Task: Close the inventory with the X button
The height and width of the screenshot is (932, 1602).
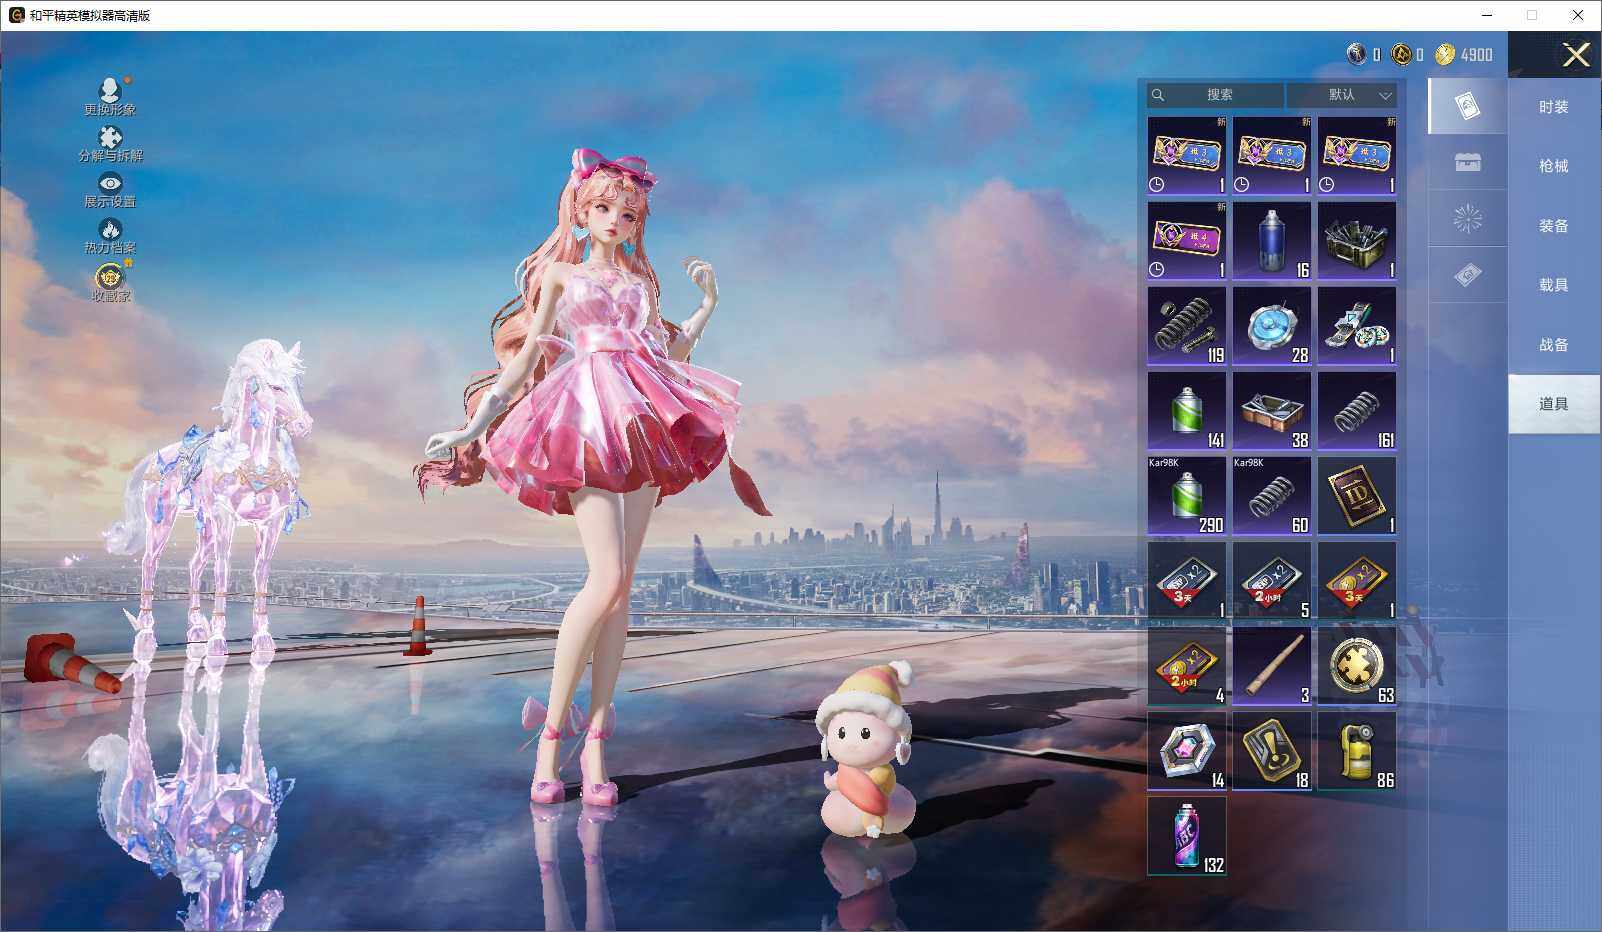Action: point(1576,55)
